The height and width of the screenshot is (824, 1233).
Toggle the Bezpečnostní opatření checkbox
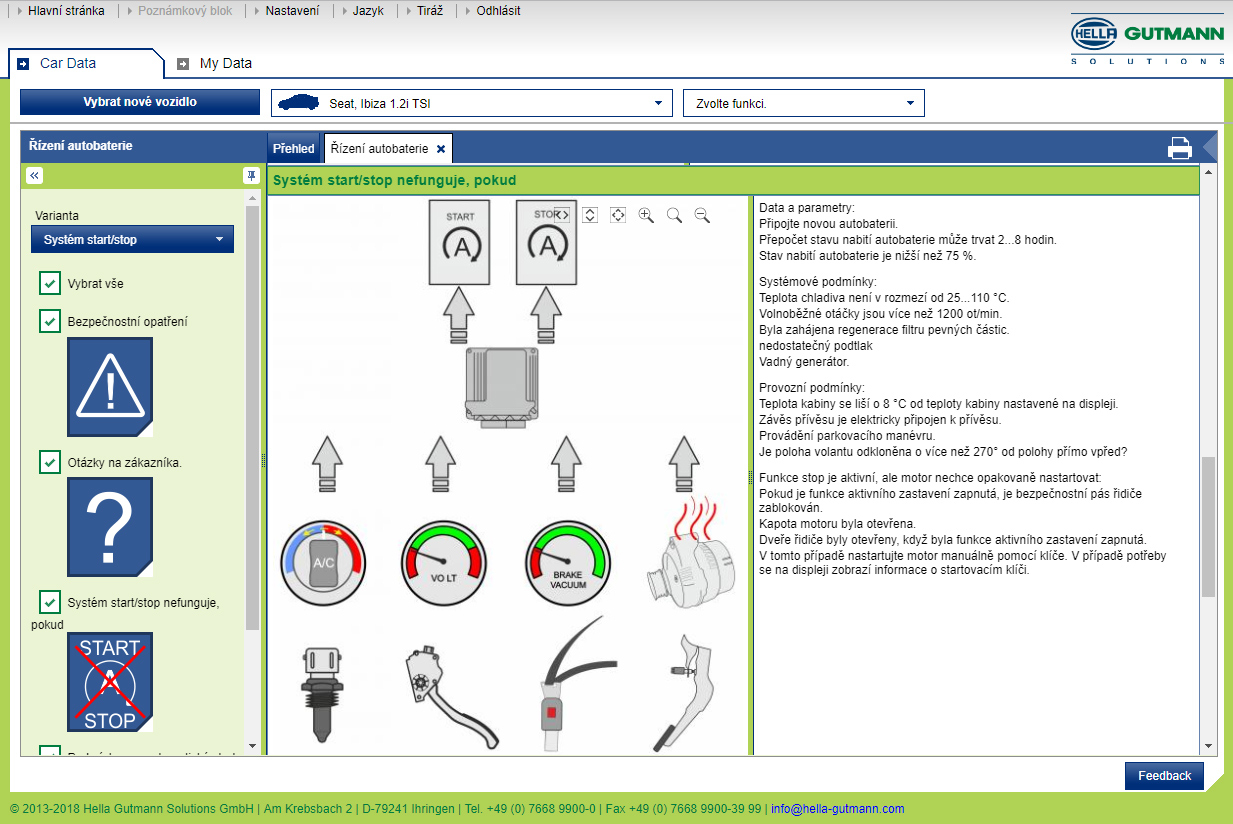click(x=50, y=321)
